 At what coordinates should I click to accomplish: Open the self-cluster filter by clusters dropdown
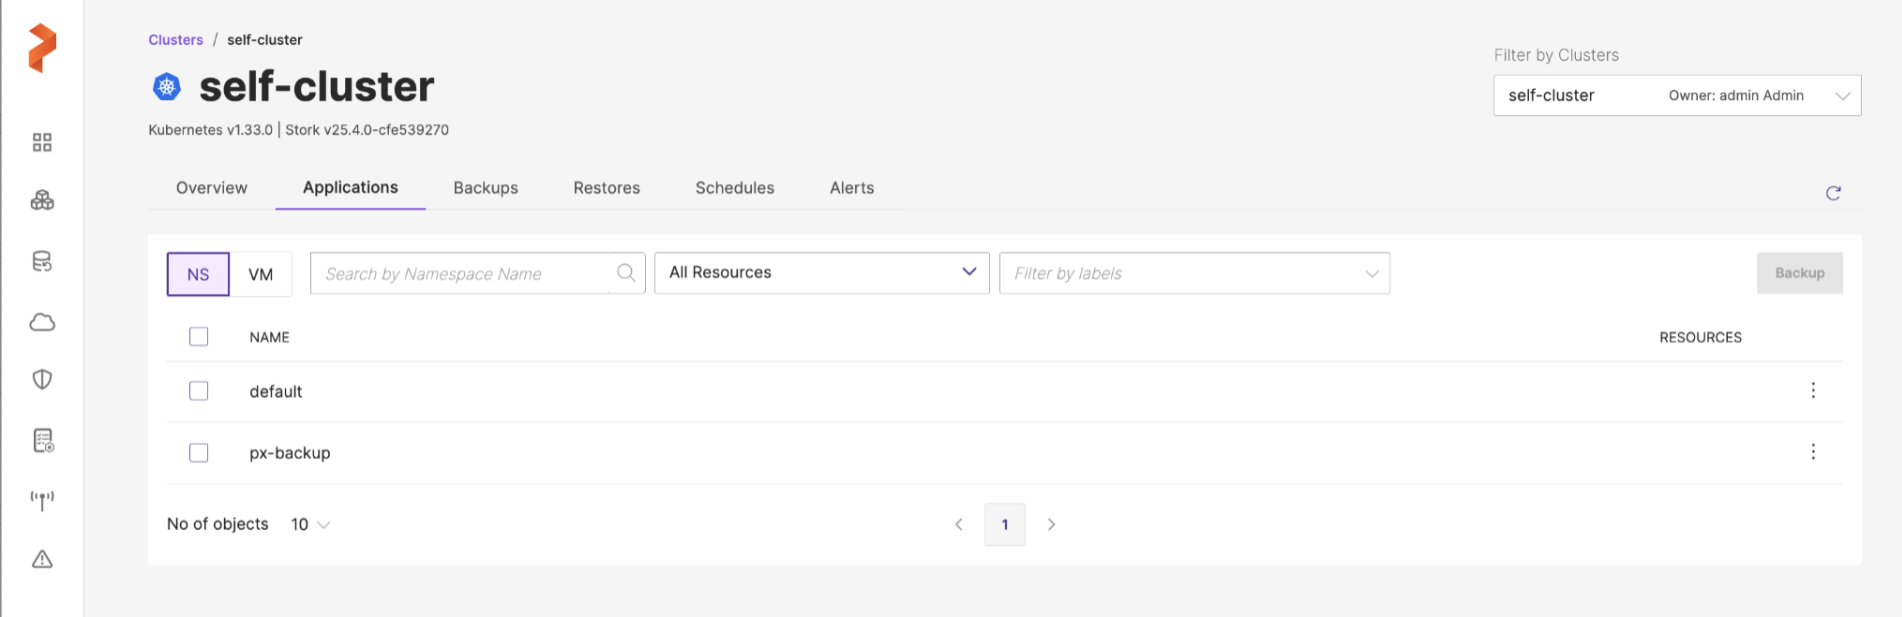tap(1676, 96)
